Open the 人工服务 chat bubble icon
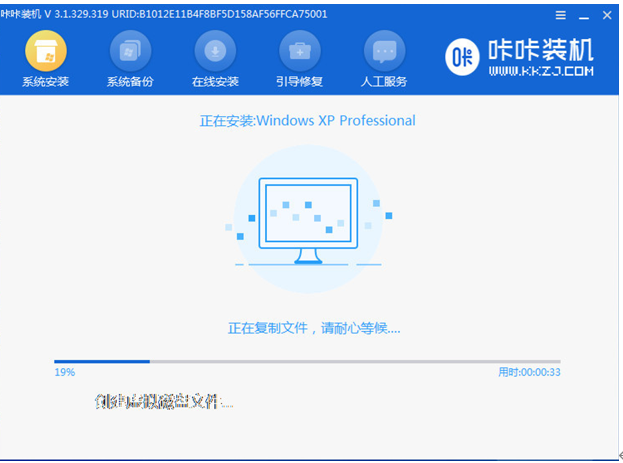The image size is (623, 463). 382,52
